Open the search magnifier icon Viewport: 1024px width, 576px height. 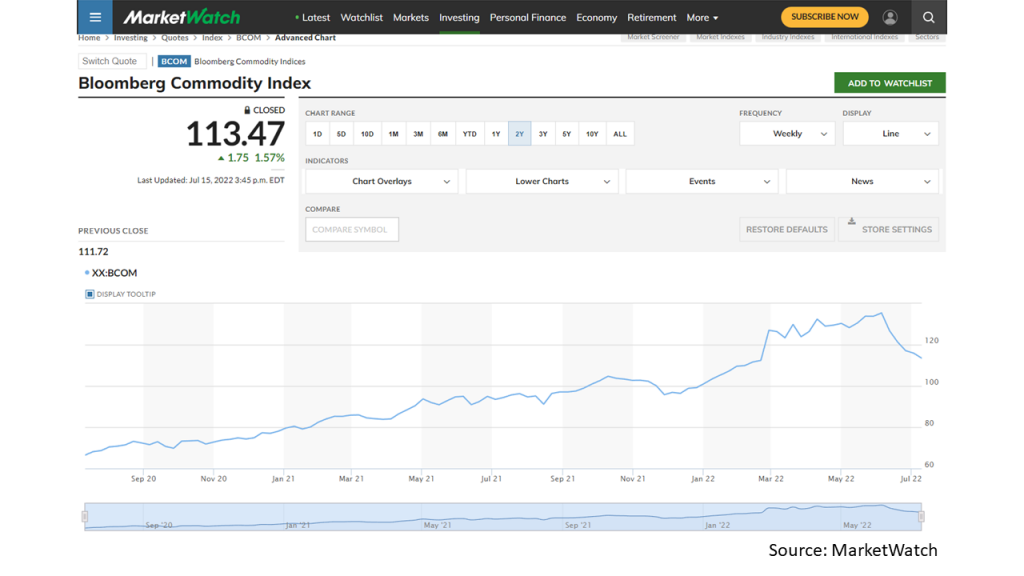tap(928, 18)
